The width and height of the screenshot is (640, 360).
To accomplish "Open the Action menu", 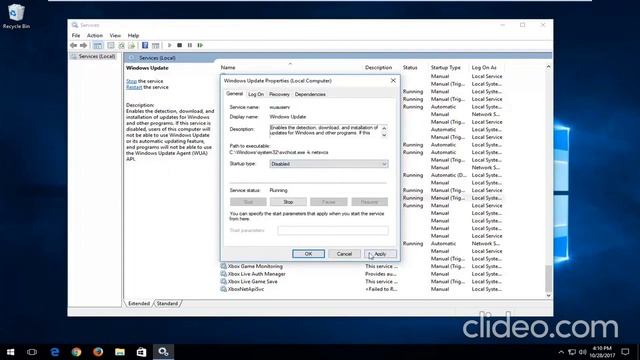I will 95,36.
